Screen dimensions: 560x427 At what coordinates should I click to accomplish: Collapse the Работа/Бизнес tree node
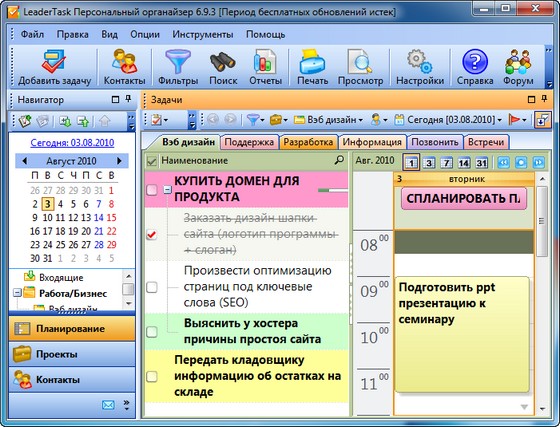pos(16,293)
